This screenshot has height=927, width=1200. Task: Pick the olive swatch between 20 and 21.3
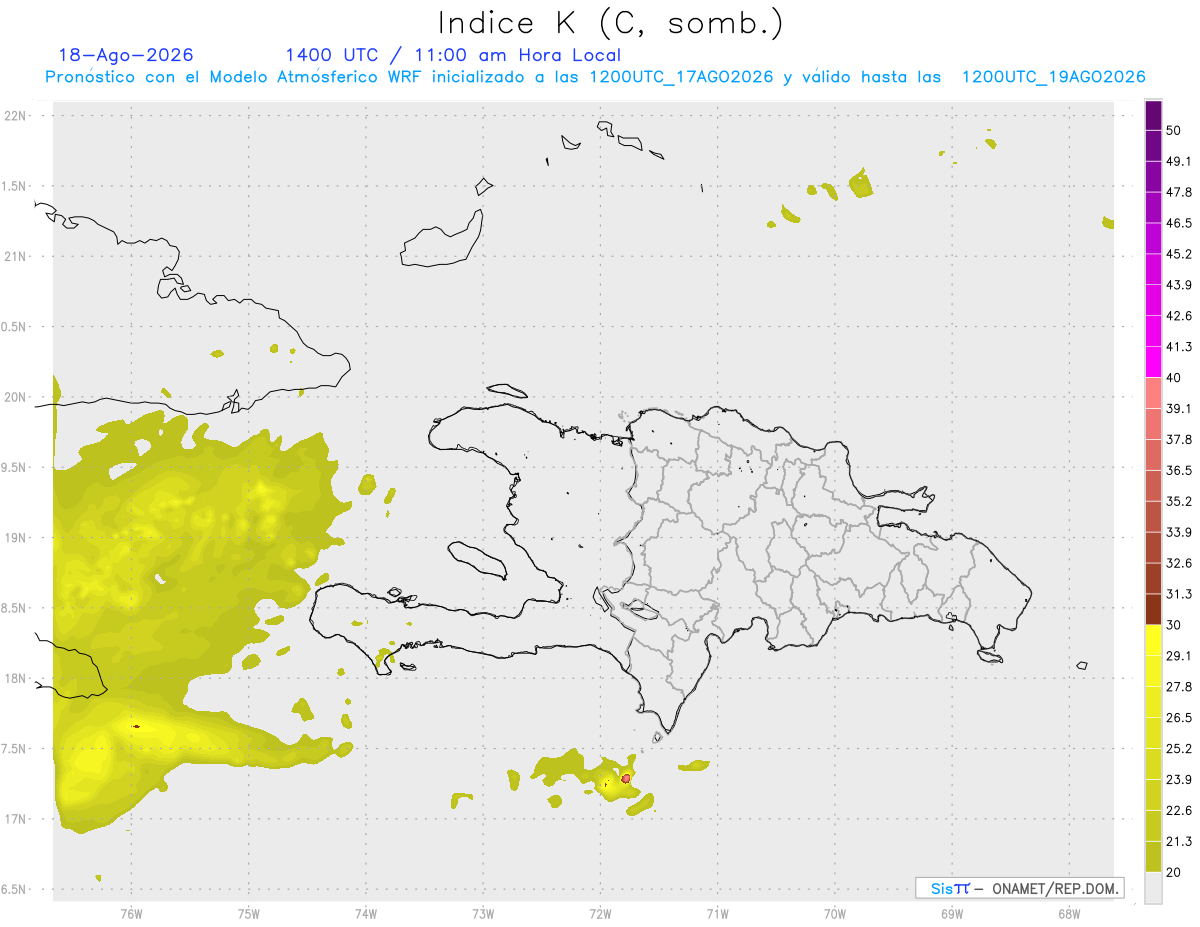pyautogui.click(x=1154, y=857)
